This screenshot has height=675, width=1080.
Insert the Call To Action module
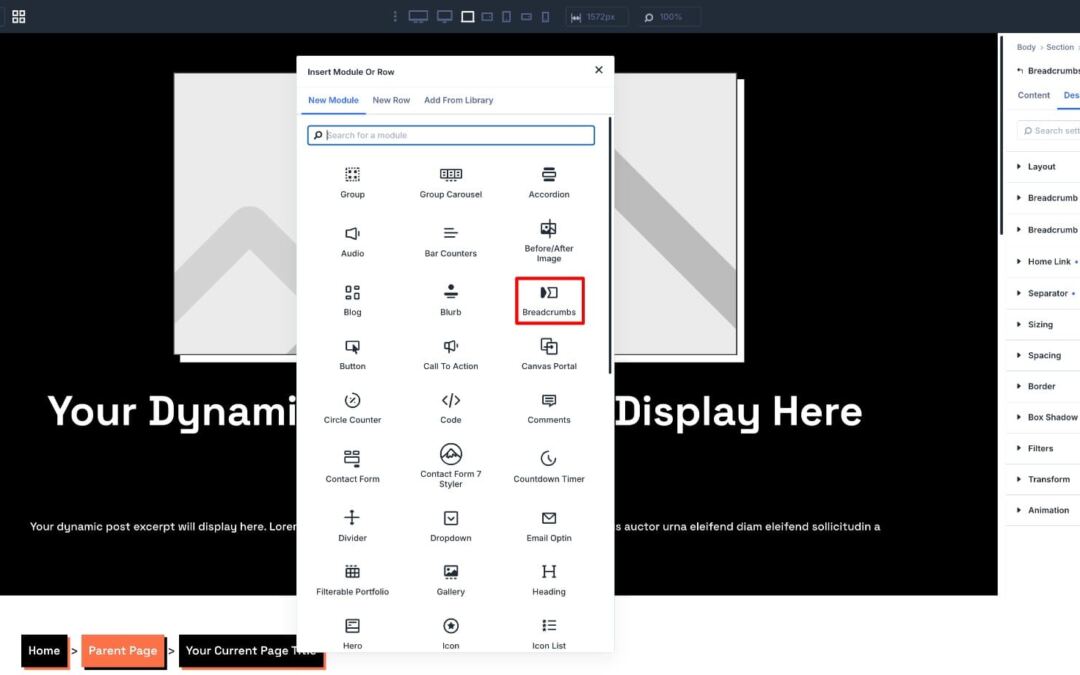(450, 354)
